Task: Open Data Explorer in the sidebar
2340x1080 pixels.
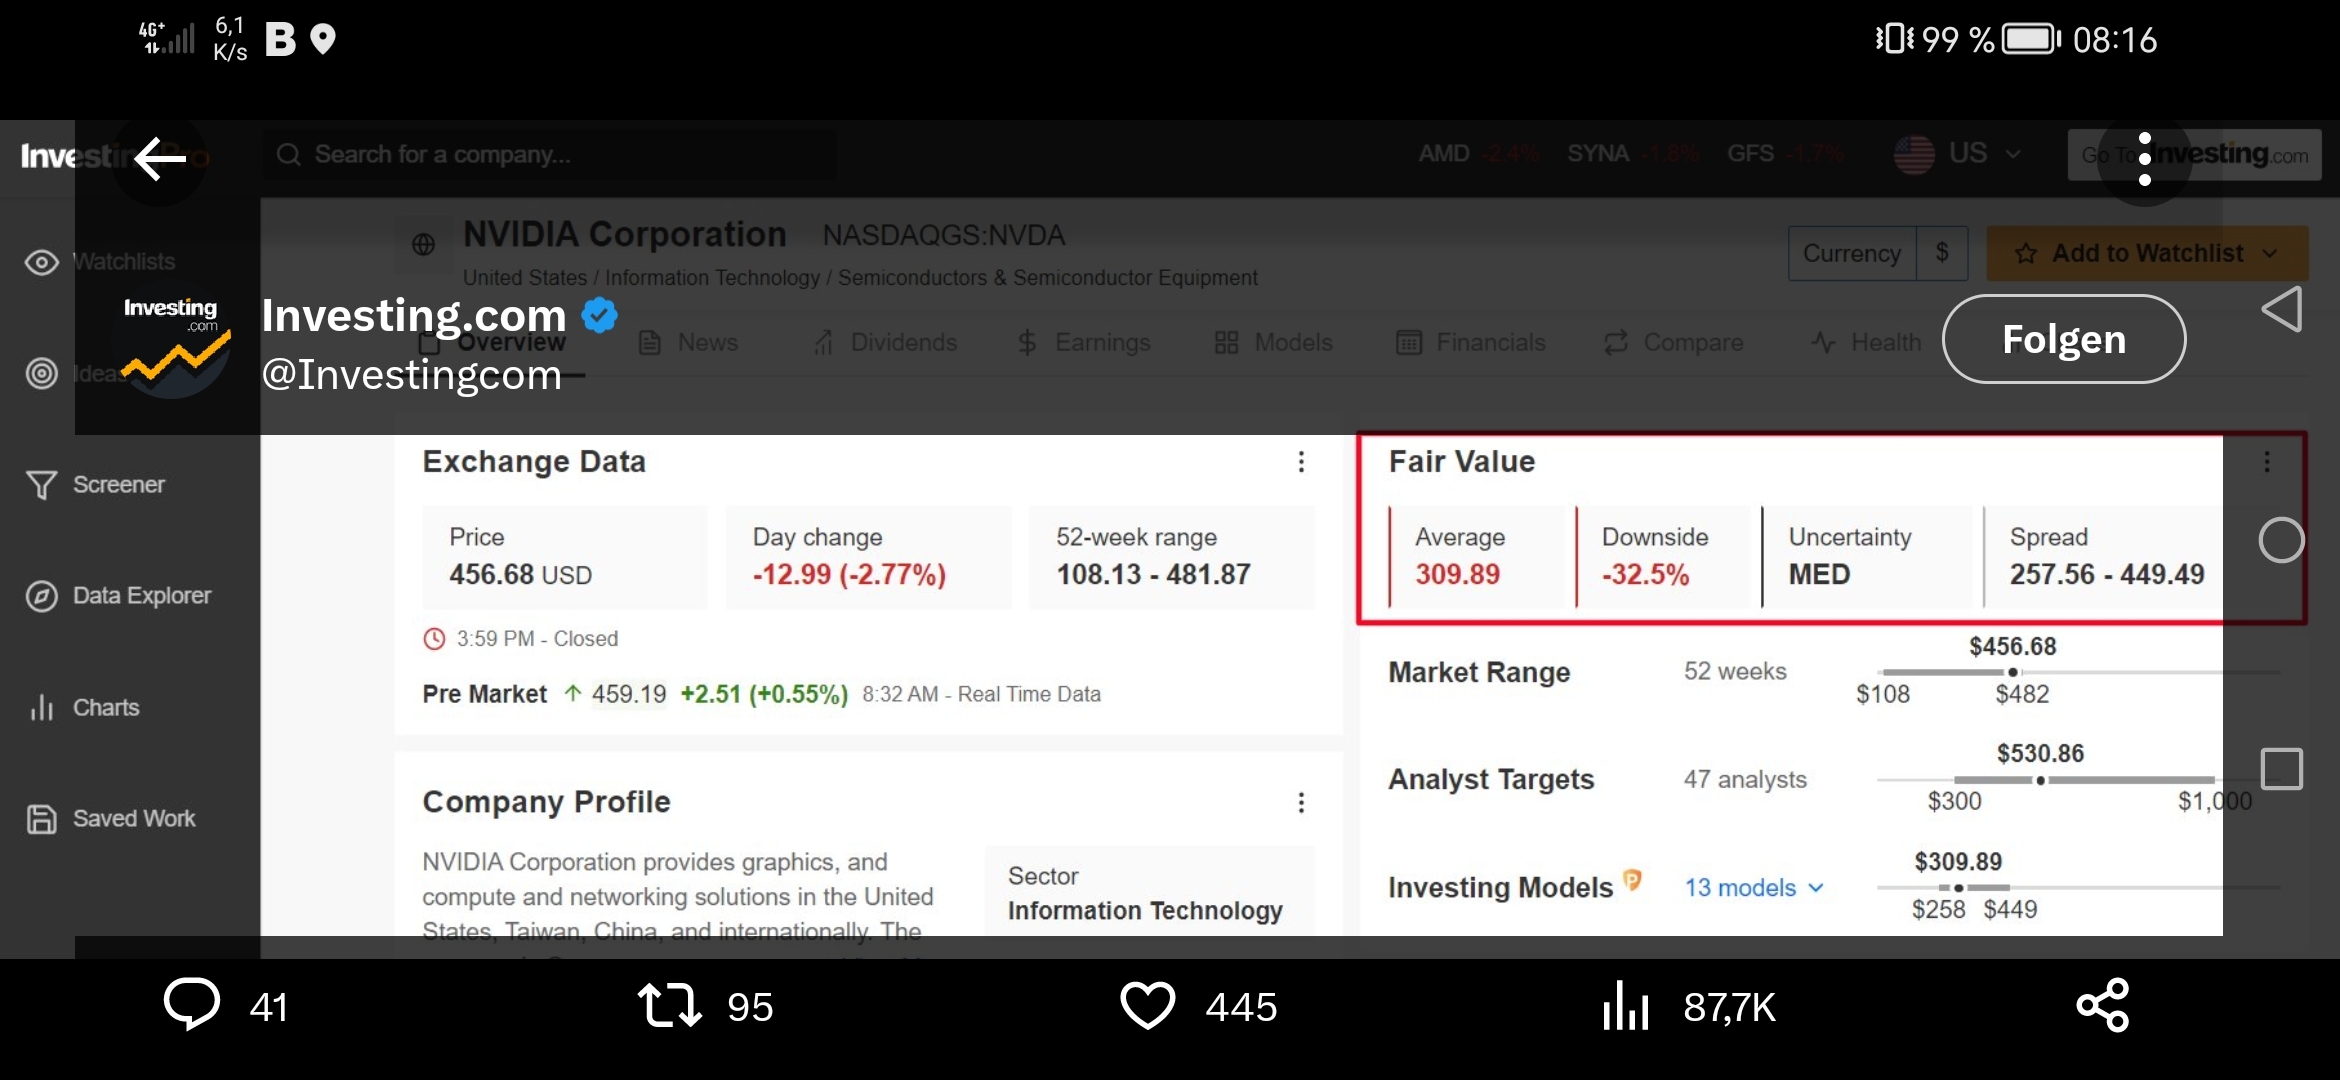Action: (x=140, y=596)
